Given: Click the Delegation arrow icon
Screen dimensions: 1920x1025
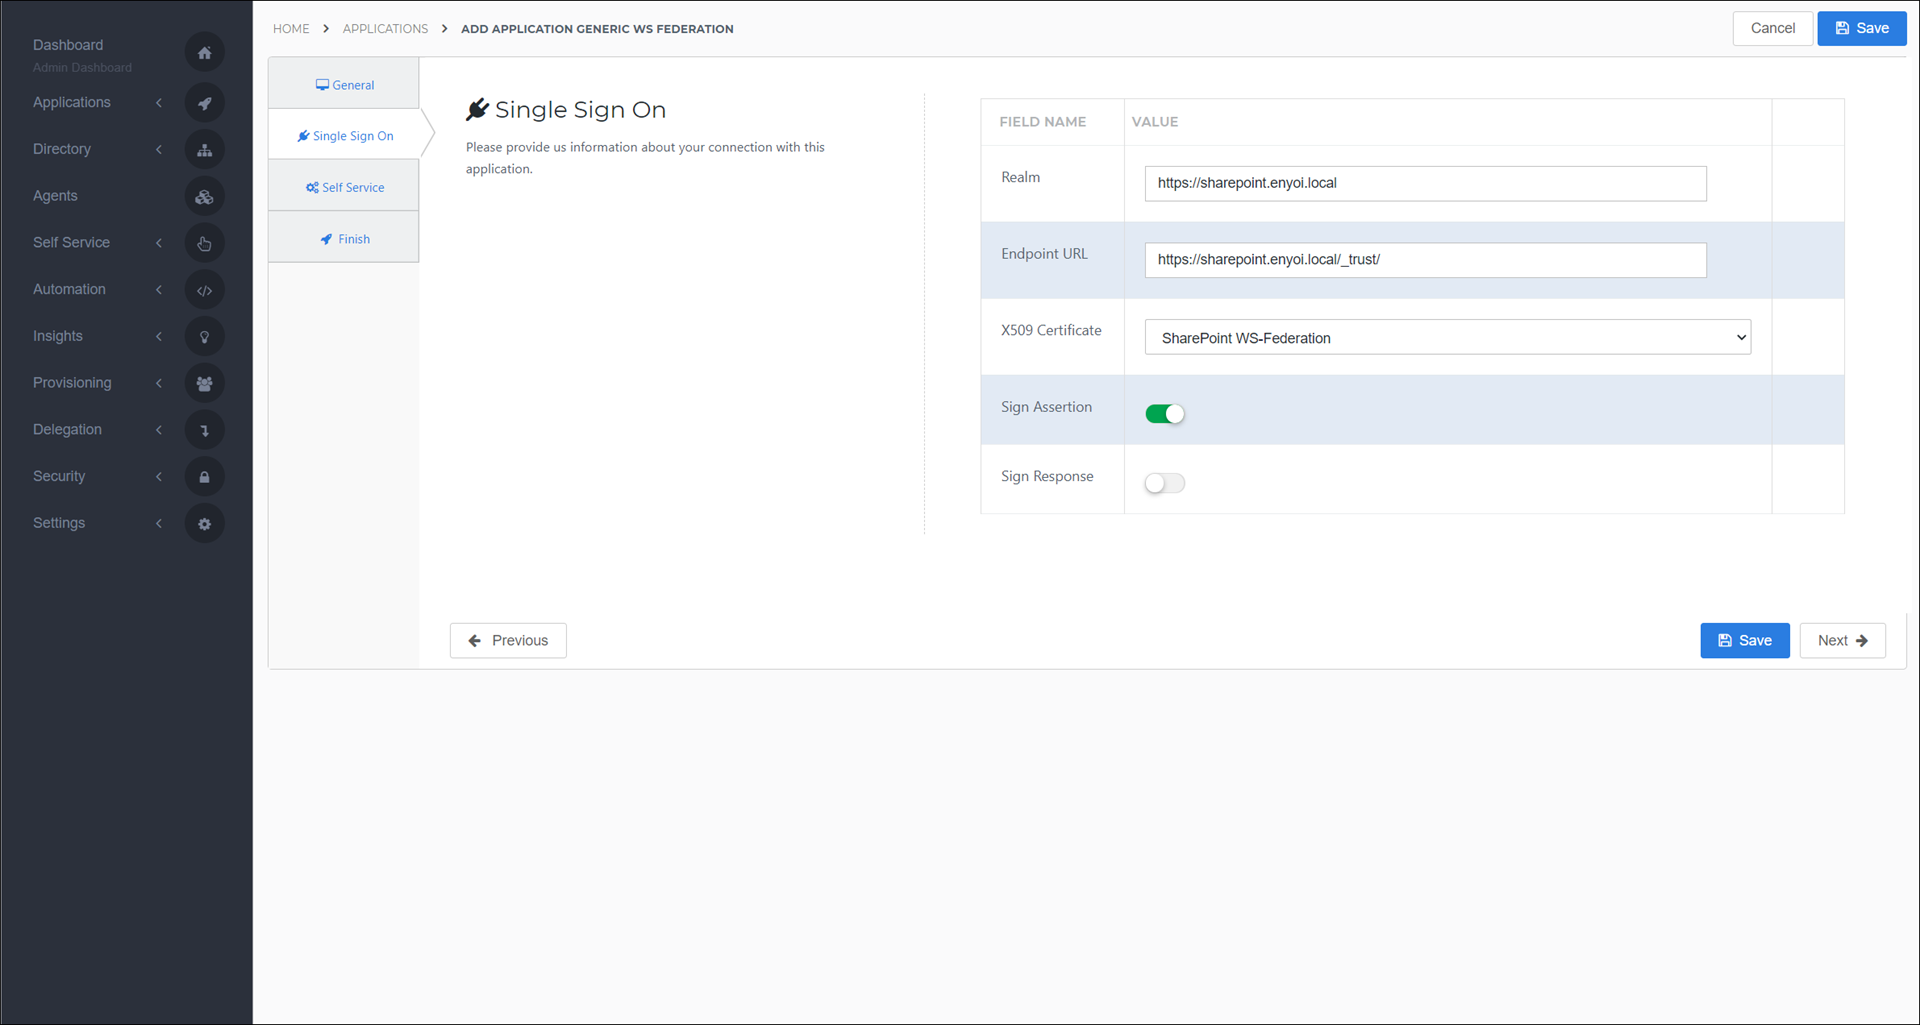Looking at the screenshot, I should tap(204, 430).
